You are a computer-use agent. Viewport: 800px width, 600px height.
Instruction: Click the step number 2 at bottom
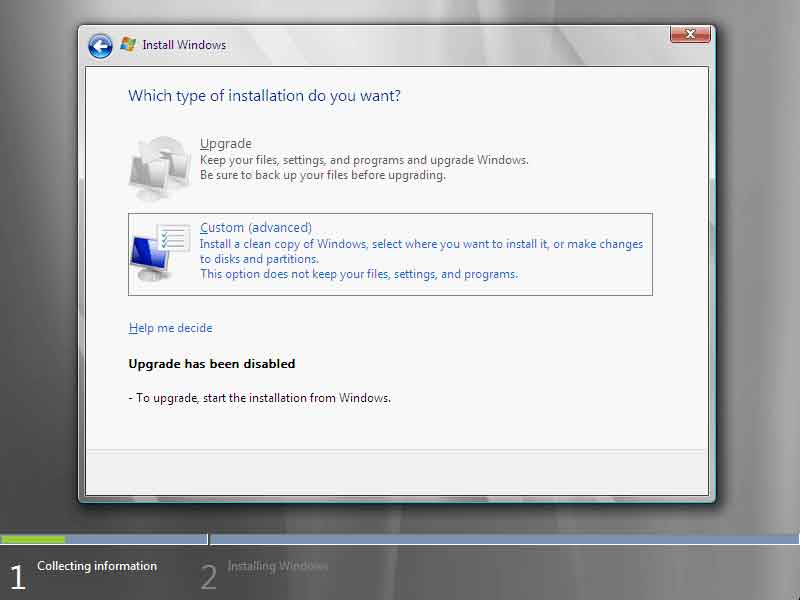(x=208, y=577)
